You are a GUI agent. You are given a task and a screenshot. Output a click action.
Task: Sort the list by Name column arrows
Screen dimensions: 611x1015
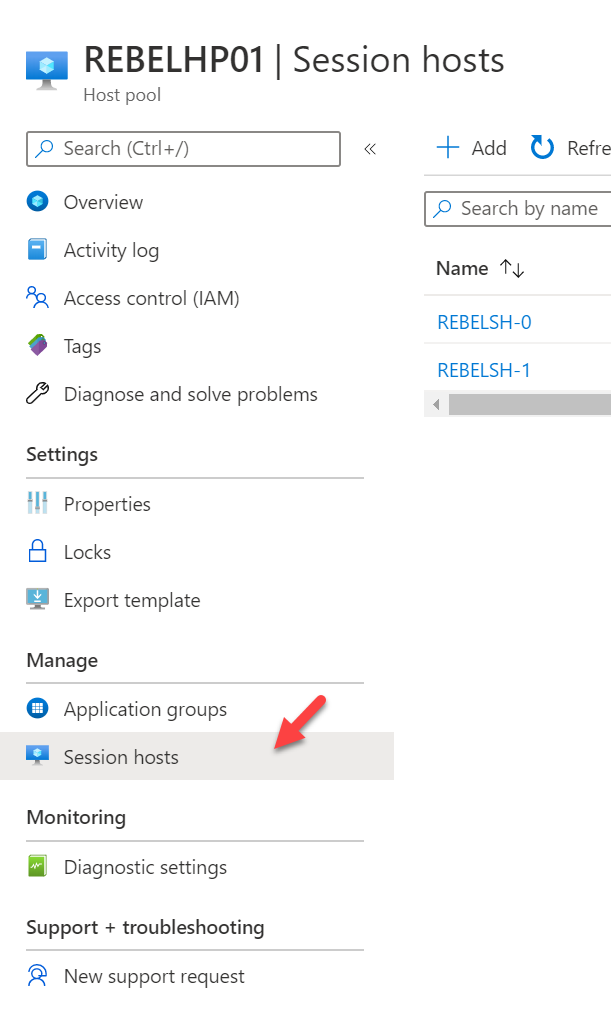click(512, 268)
